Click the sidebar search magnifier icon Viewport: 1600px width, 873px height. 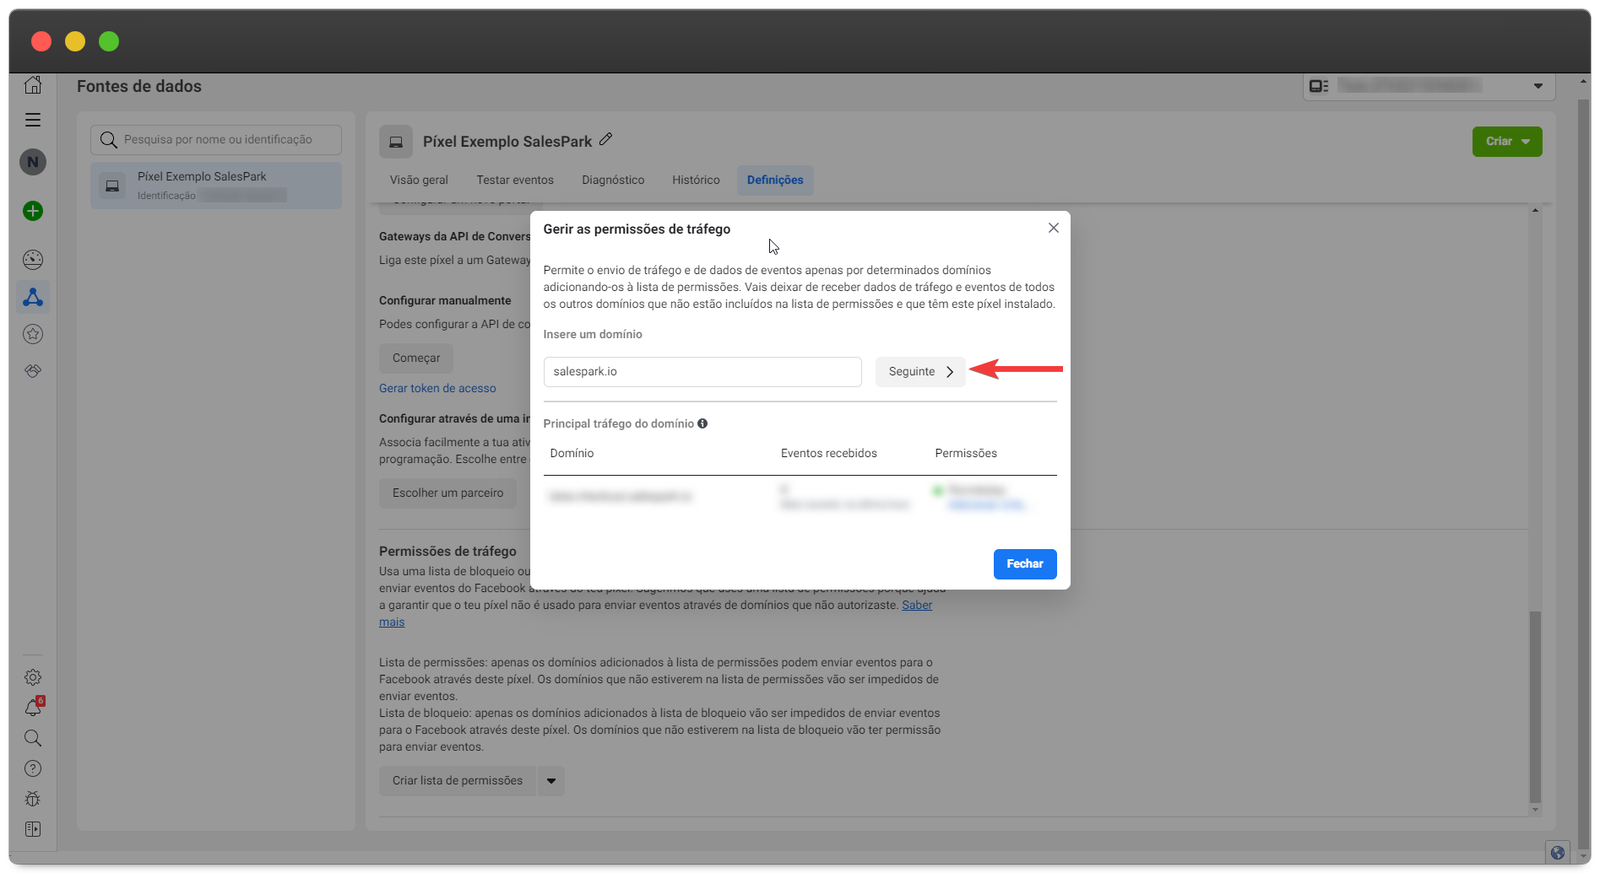33,738
